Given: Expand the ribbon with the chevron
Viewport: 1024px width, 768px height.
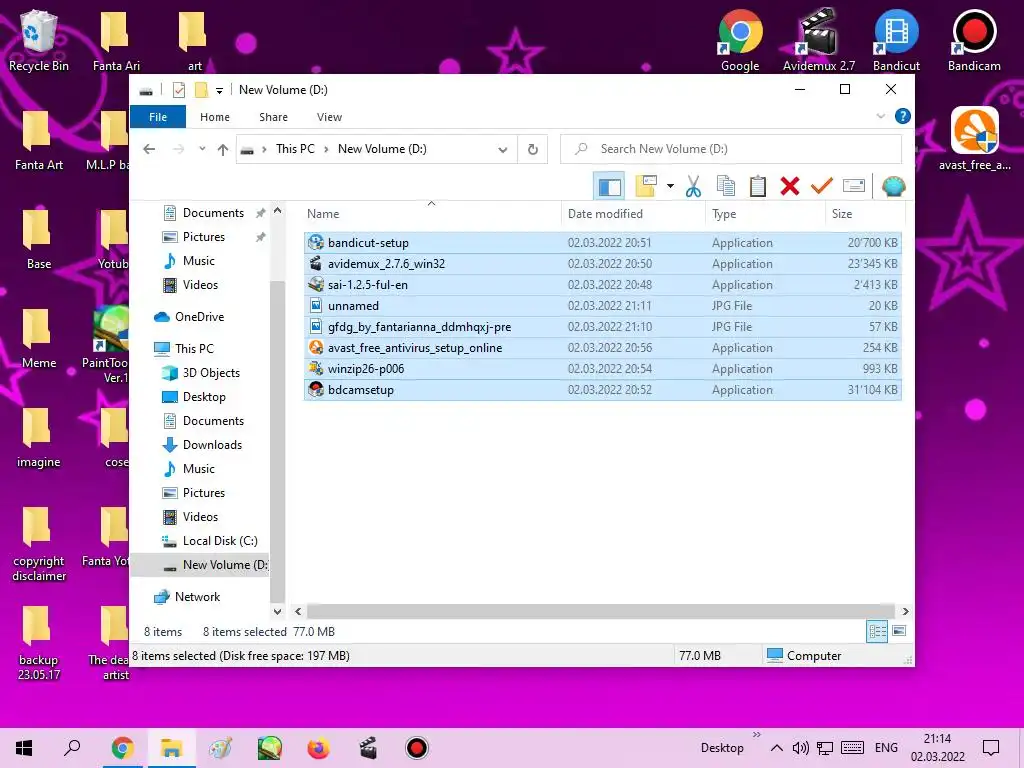Looking at the screenshot, I should point(880,116).
